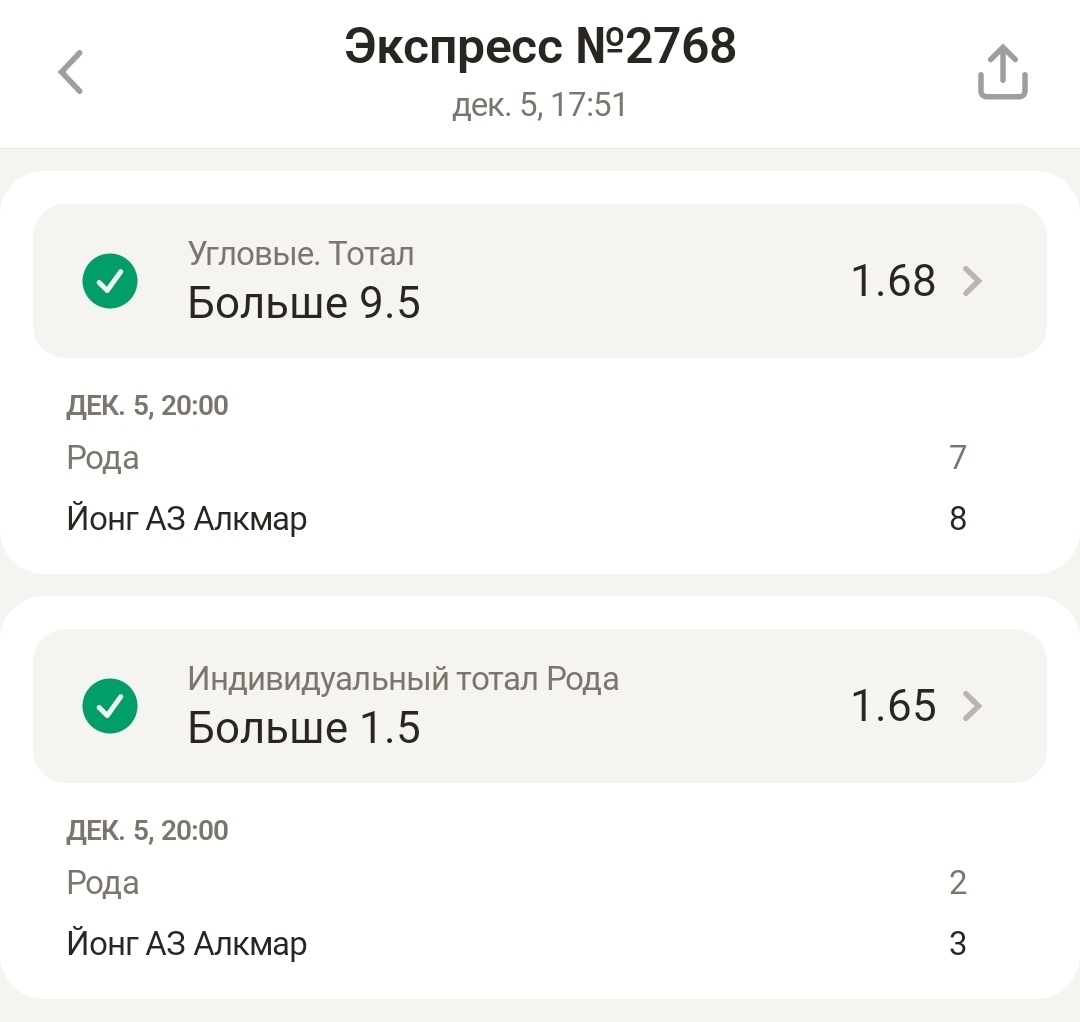Click "Йонг АЗ Алкмар" in corners match
Viewport: 1080px width, 1022px height.
click(x=187, y=519)
